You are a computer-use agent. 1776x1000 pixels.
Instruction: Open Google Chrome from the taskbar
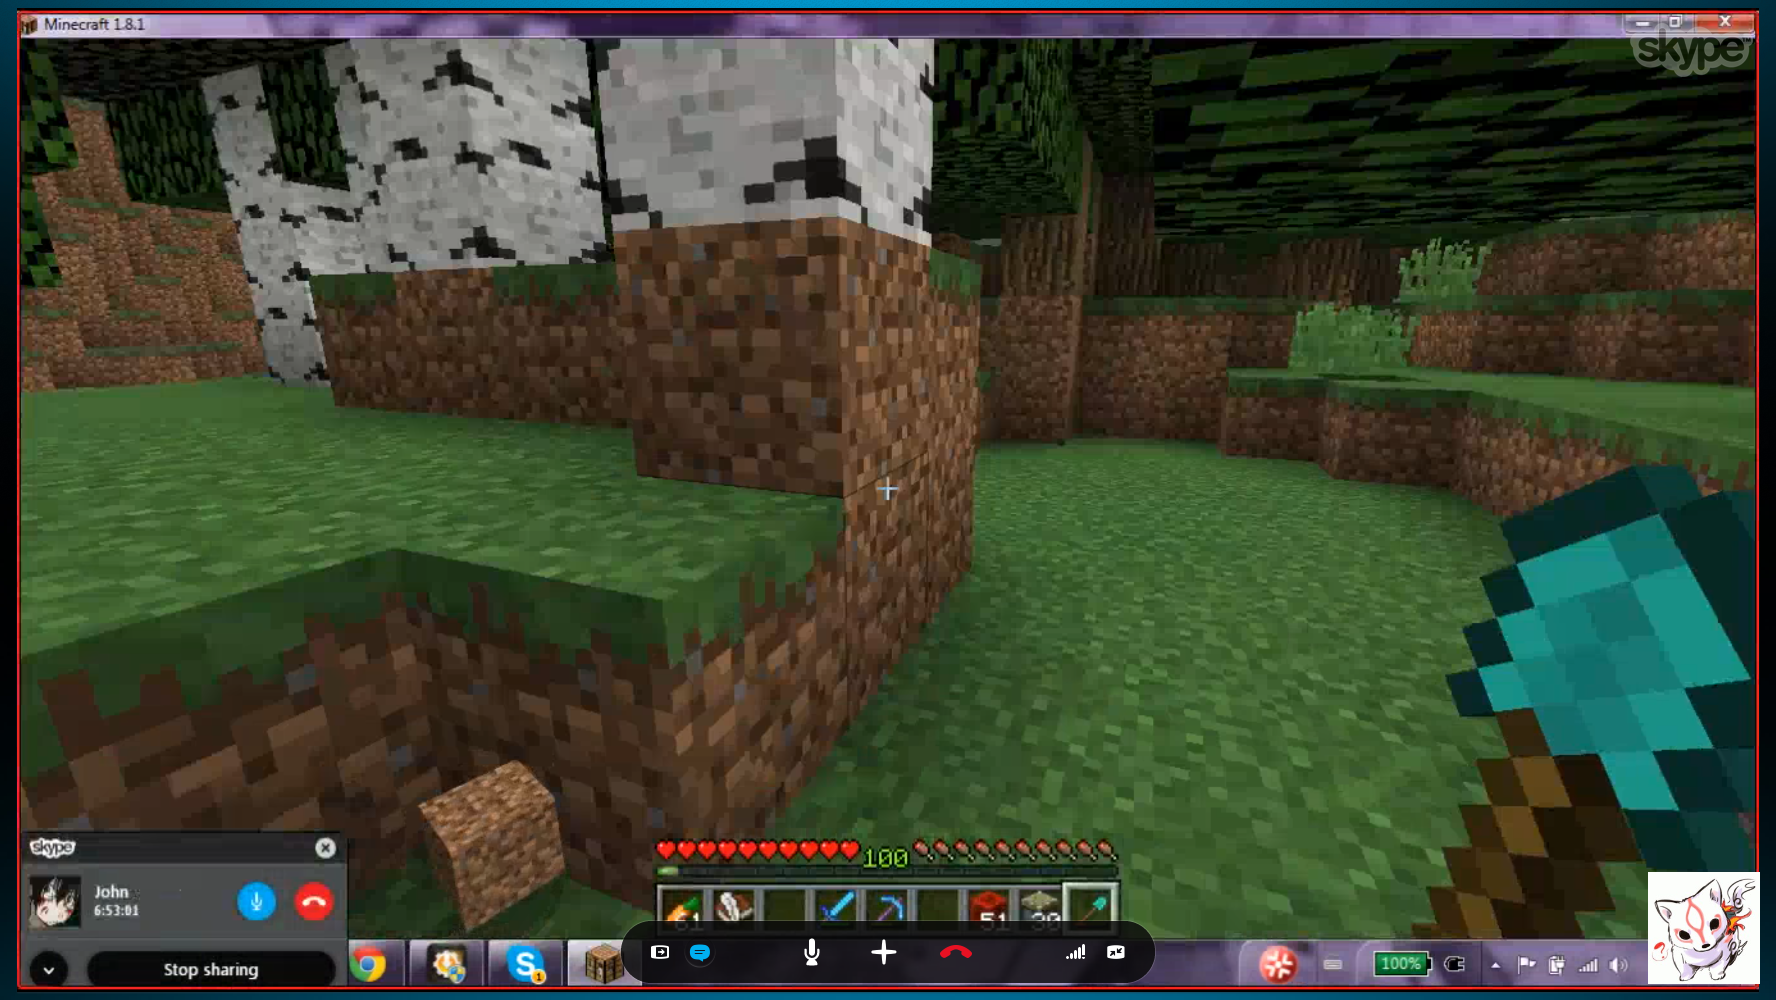coord(368,965)
